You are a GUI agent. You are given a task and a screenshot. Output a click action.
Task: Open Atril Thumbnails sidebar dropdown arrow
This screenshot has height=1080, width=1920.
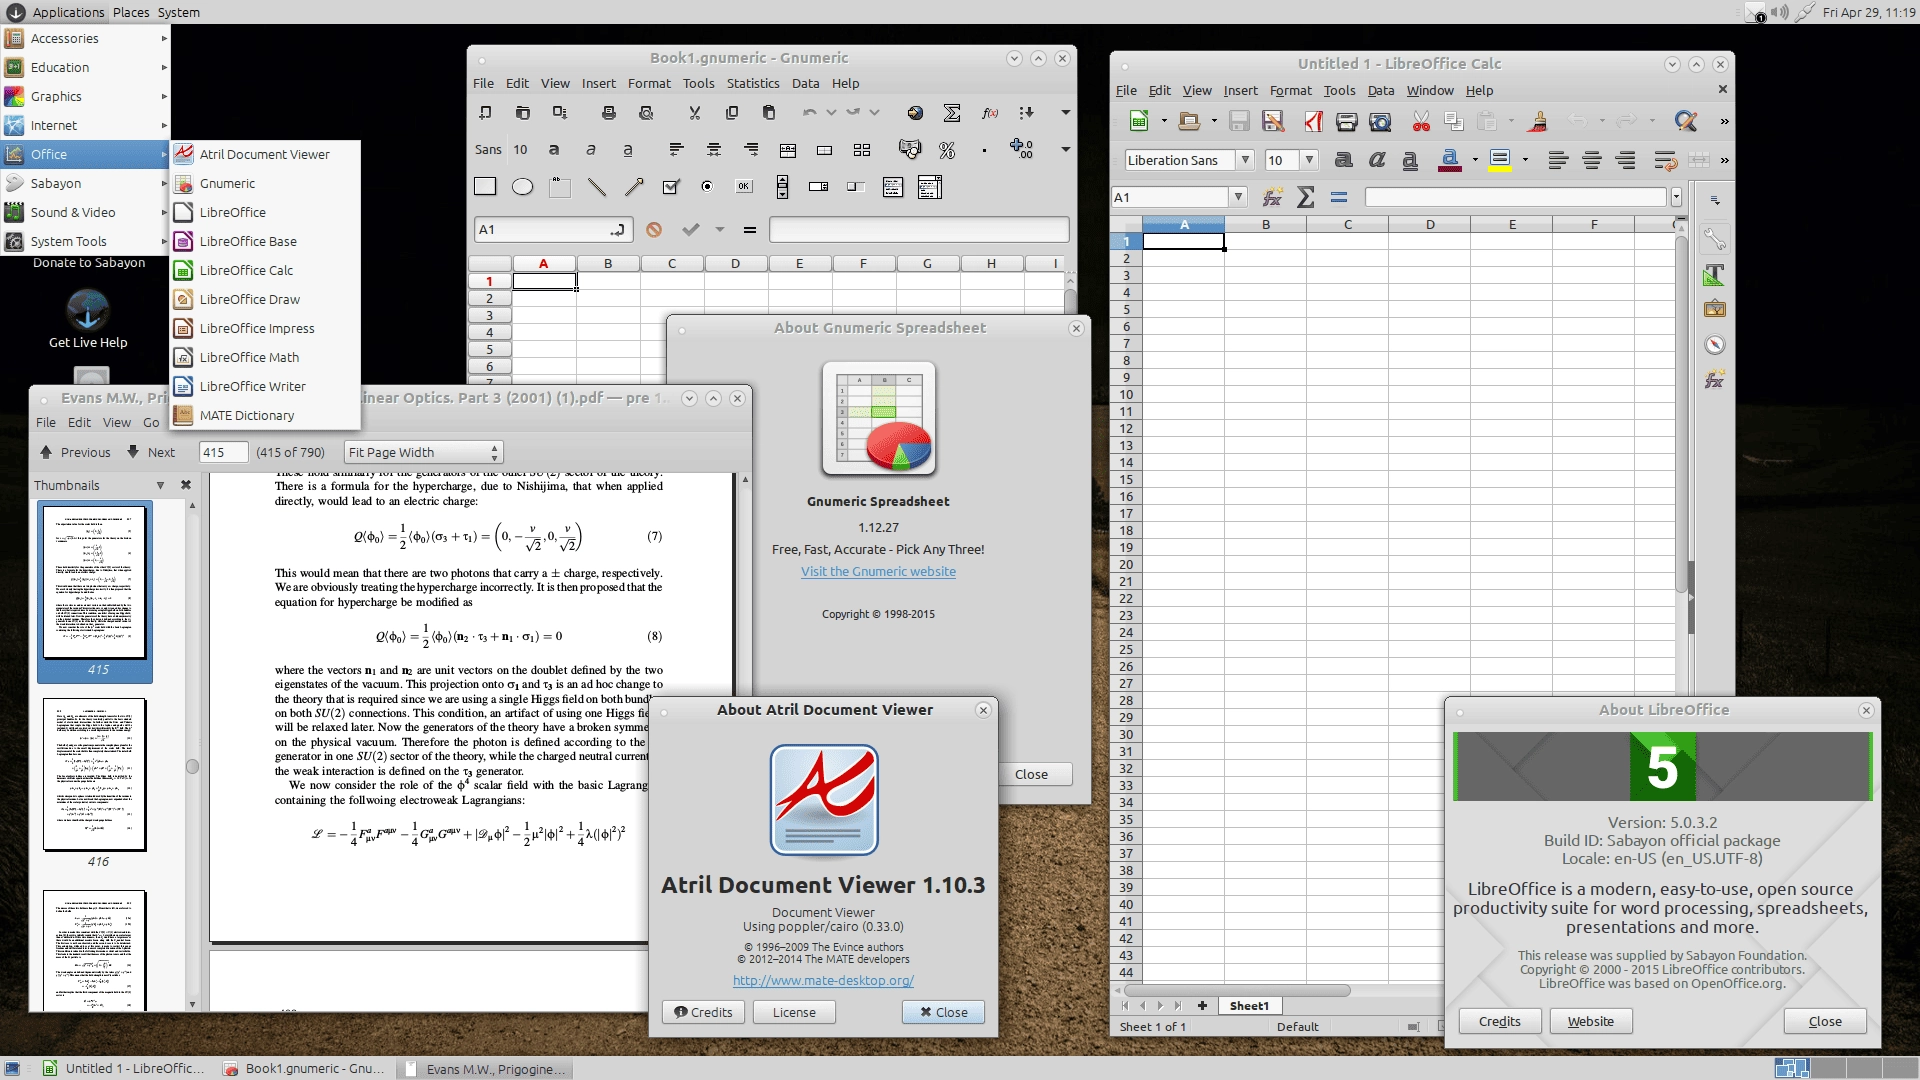click(x=160, y=486)
